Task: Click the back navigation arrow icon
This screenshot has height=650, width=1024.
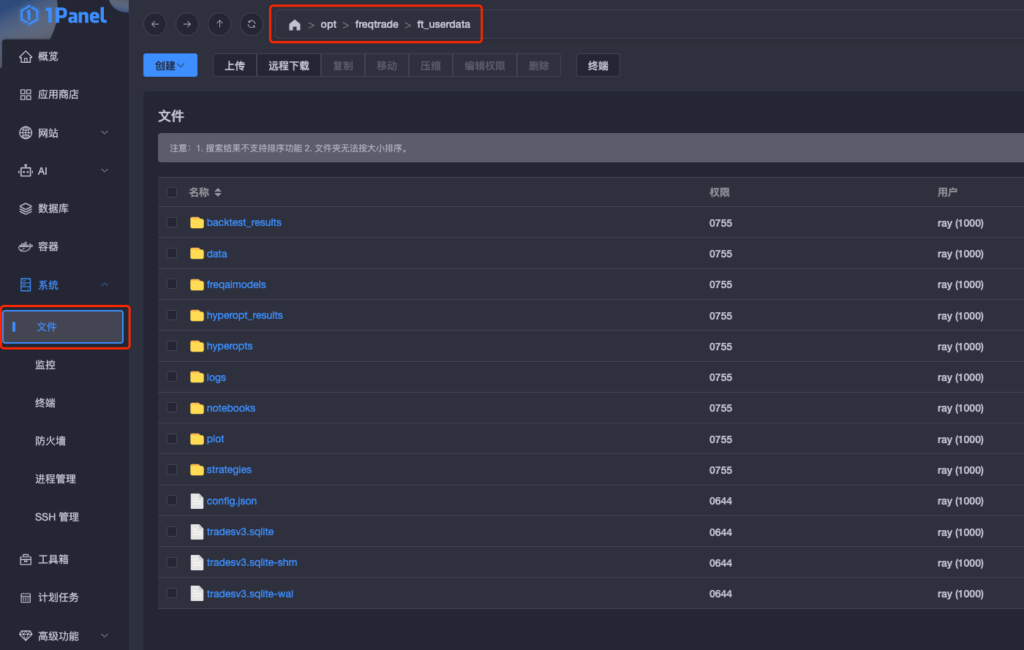Action: click(x=155, y=24)
